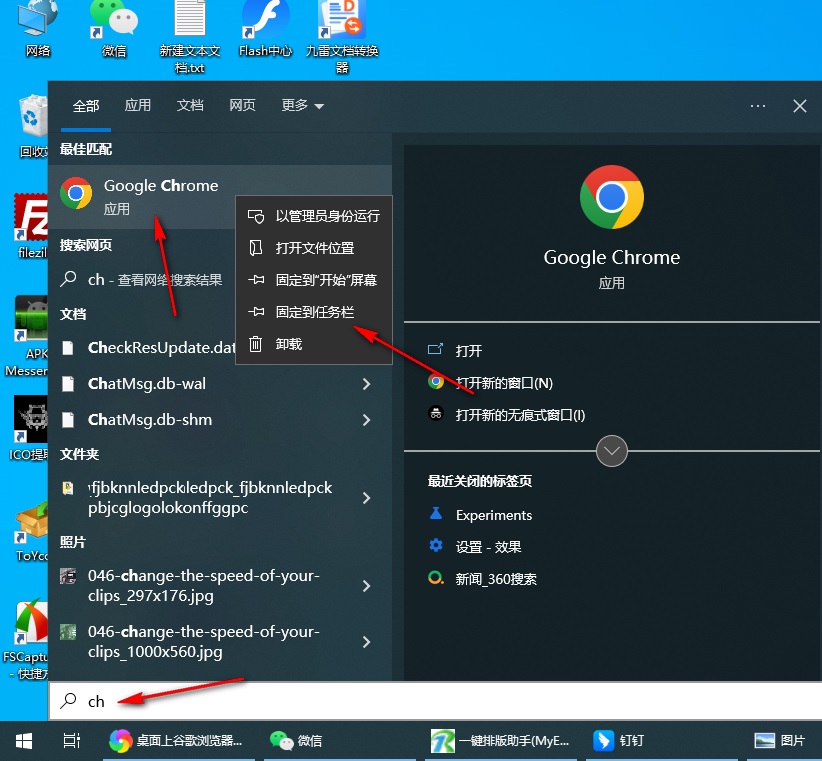Click the search input box with ch
Image resolution: width=822 pixels, height=761 pixels.
tap(435, 701)
